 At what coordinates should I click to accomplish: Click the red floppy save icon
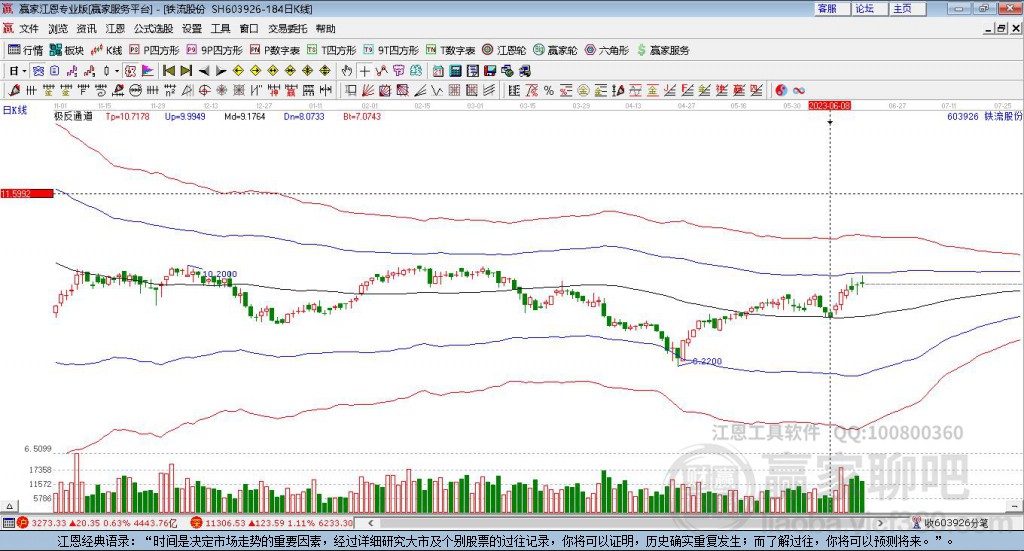coord(490,71)
